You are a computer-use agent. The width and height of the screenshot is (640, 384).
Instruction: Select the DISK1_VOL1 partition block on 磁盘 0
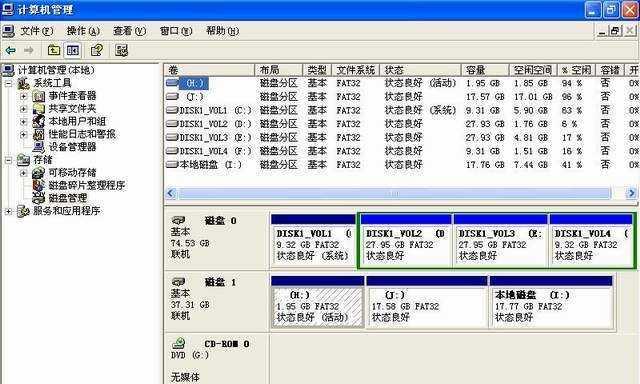point(313,240)
